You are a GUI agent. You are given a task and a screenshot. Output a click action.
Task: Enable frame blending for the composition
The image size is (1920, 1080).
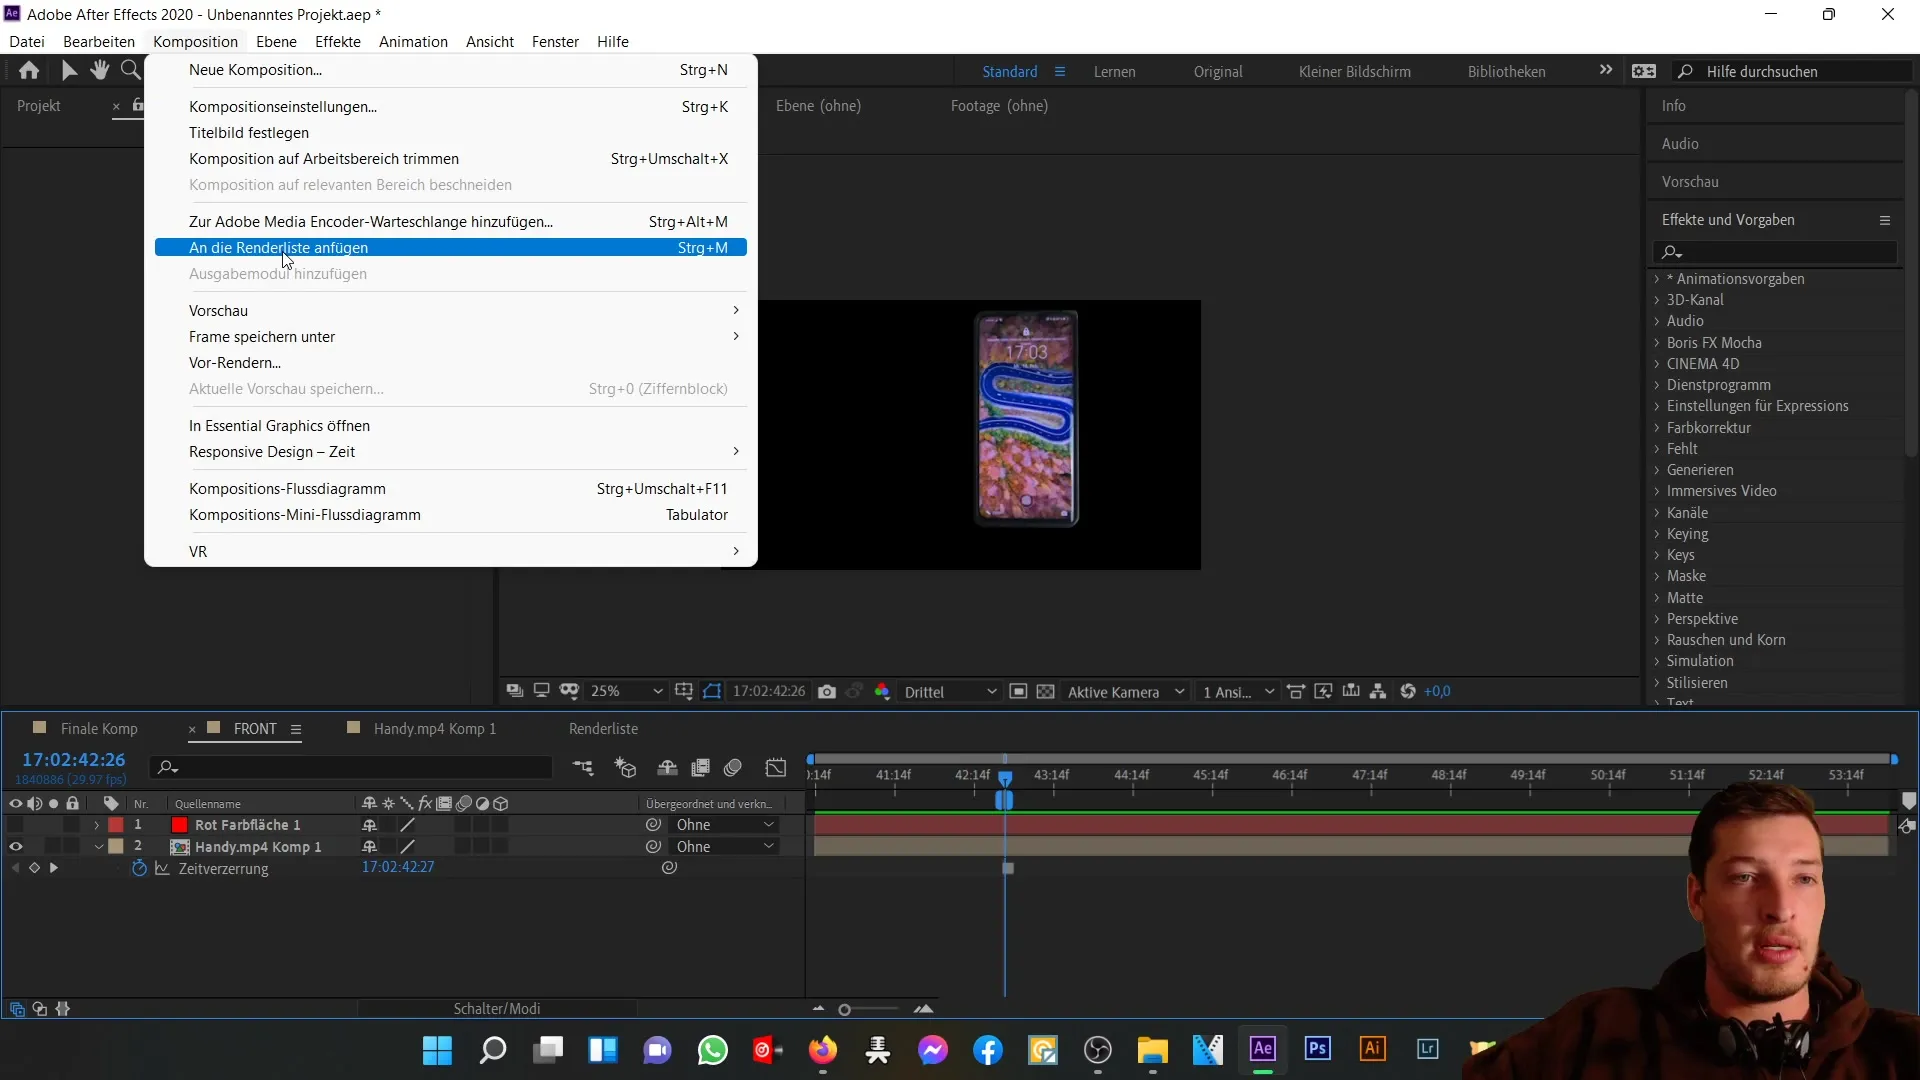click(x=700, y=768)
